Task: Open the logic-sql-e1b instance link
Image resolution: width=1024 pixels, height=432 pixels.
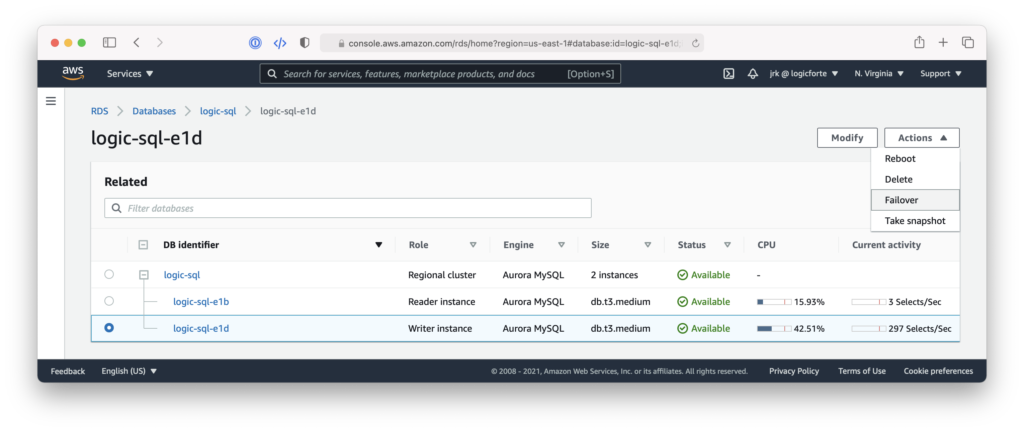Action: point(201,301)
